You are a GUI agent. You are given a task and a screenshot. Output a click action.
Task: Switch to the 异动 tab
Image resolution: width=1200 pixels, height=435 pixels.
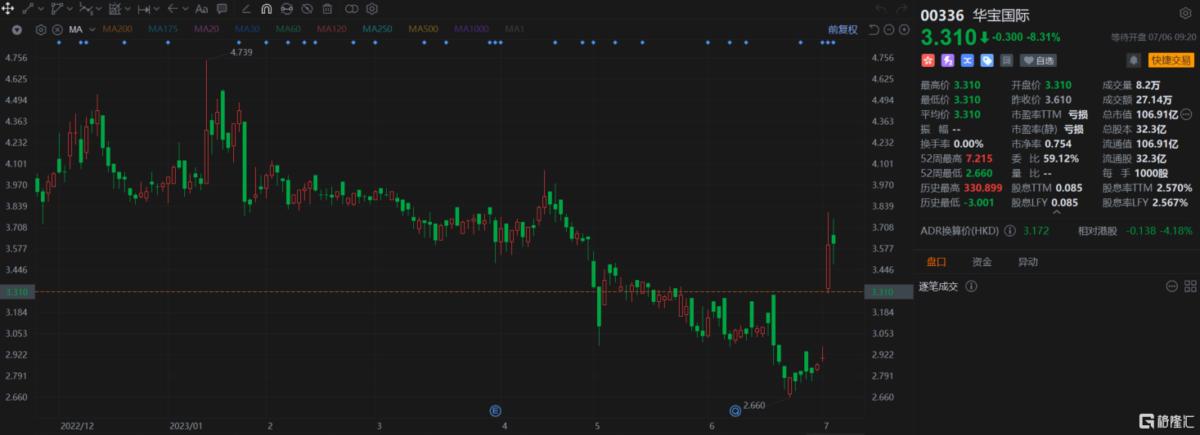click(x=1027, y=262)
